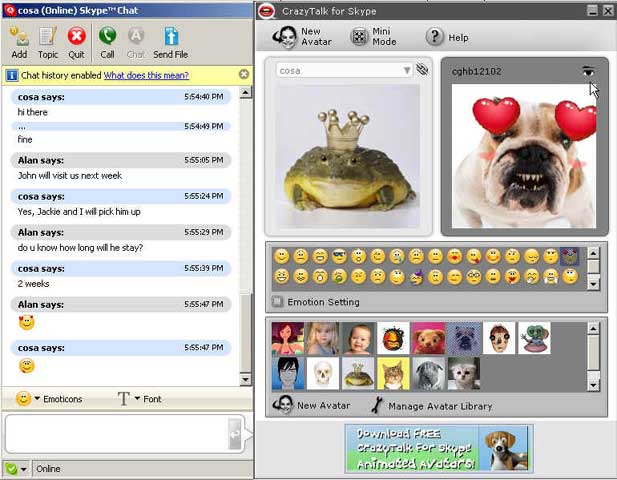Click the frog with crown avatar preview

coord(347,156)
